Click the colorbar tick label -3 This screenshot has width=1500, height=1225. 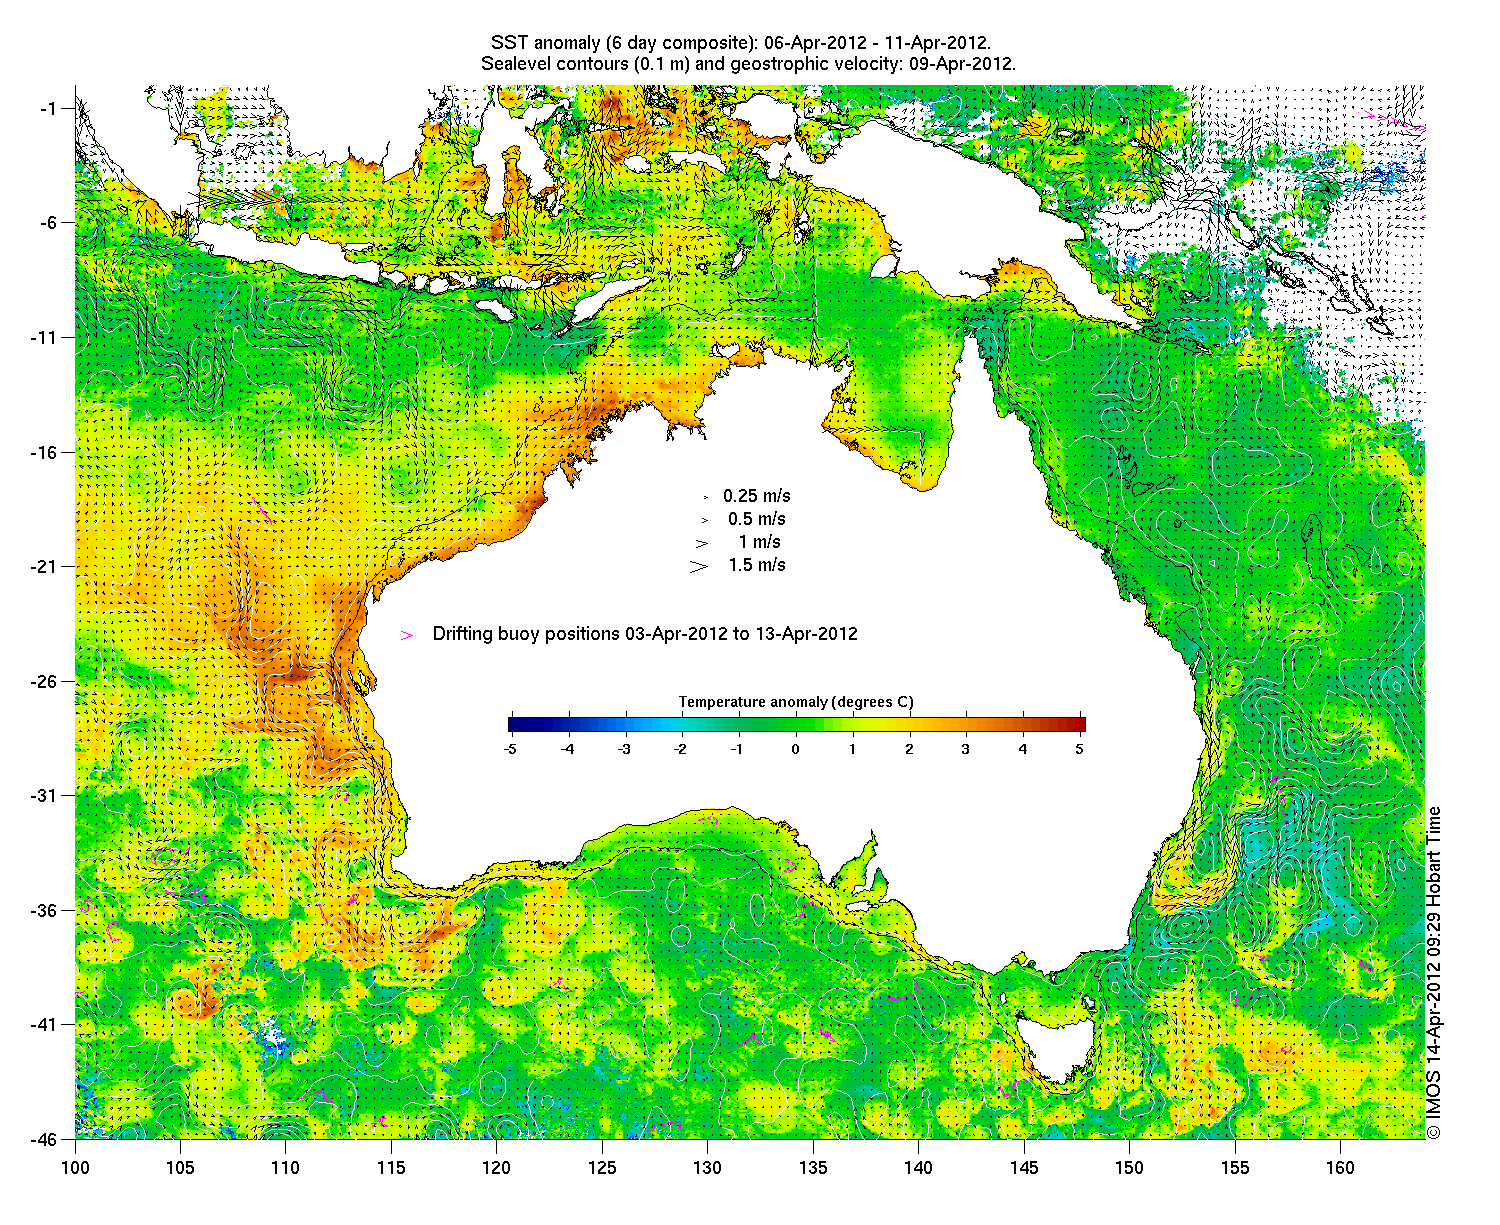624,748
